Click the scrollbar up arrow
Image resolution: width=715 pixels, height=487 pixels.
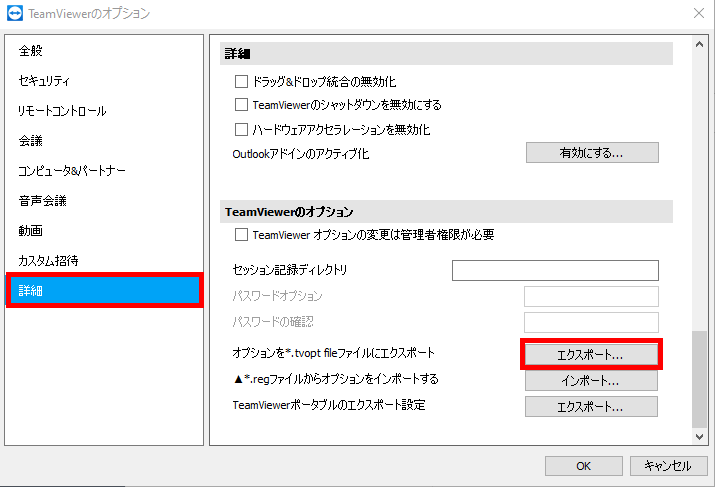click(699, 44)
